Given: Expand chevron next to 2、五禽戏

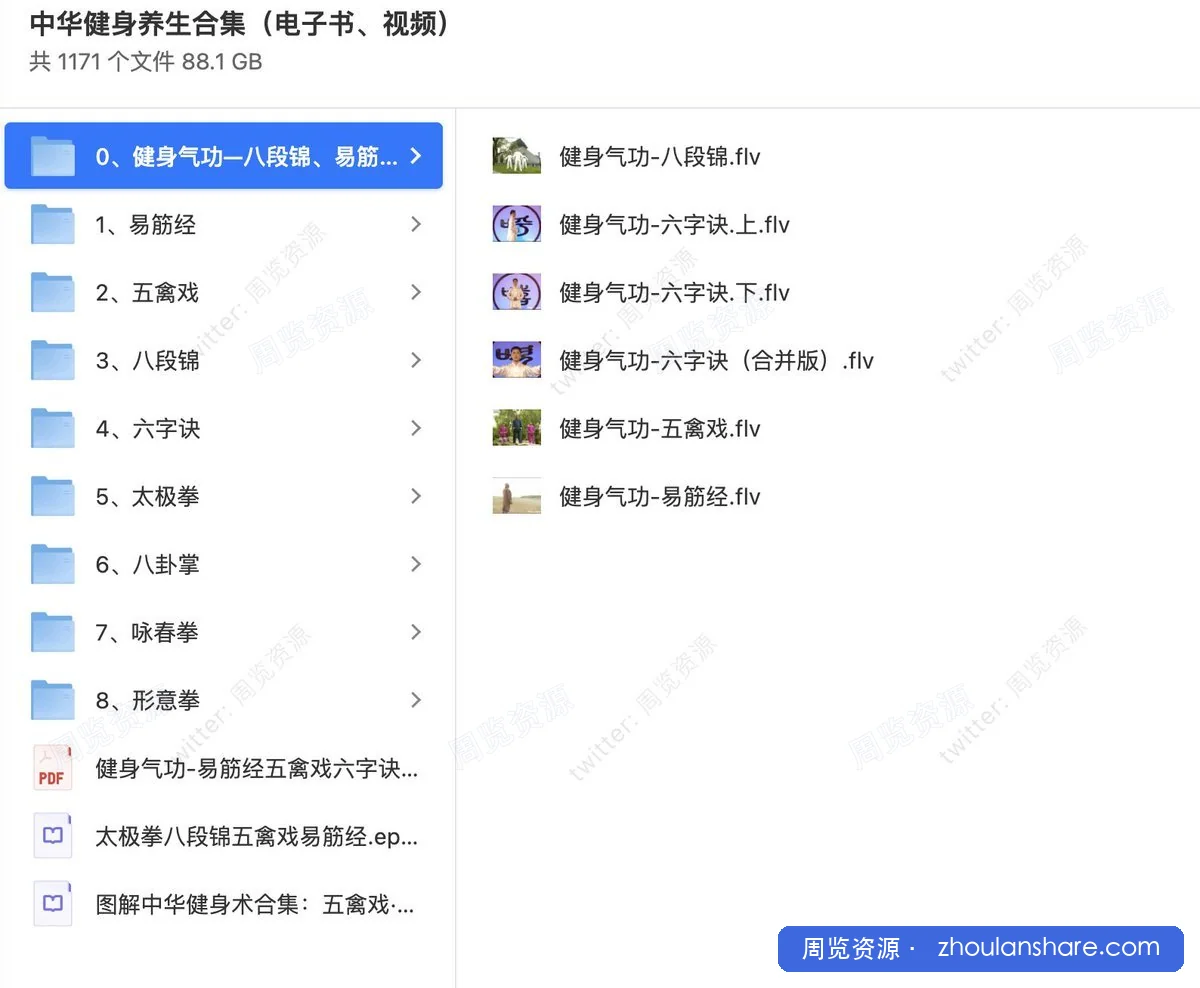Looking at the screenshot, I should click(416, 293).
